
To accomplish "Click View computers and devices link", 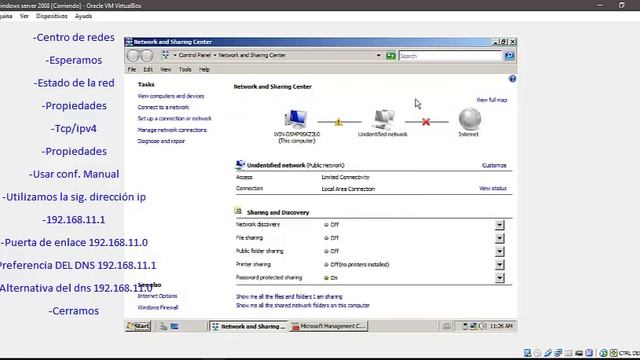I will point(171,96).
